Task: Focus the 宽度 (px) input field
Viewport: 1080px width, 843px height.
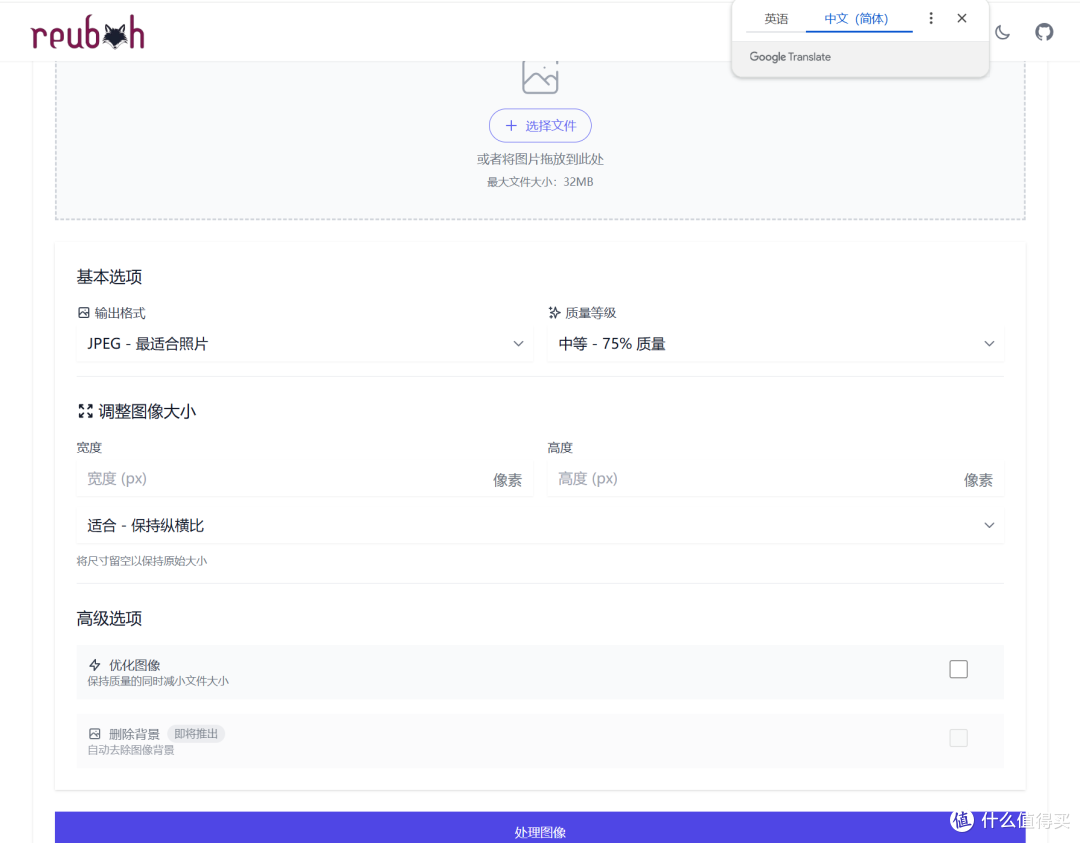Action: [304, 479]
